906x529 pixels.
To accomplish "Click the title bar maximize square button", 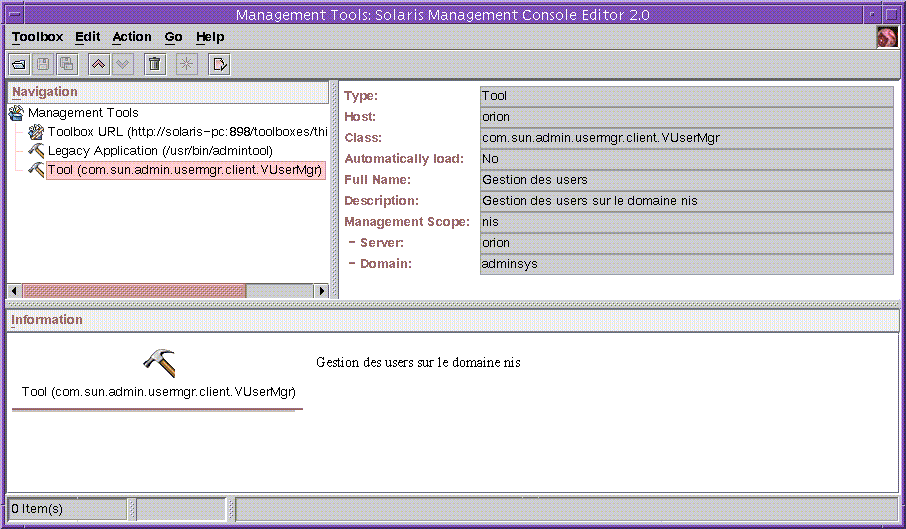I will (891, 14).
